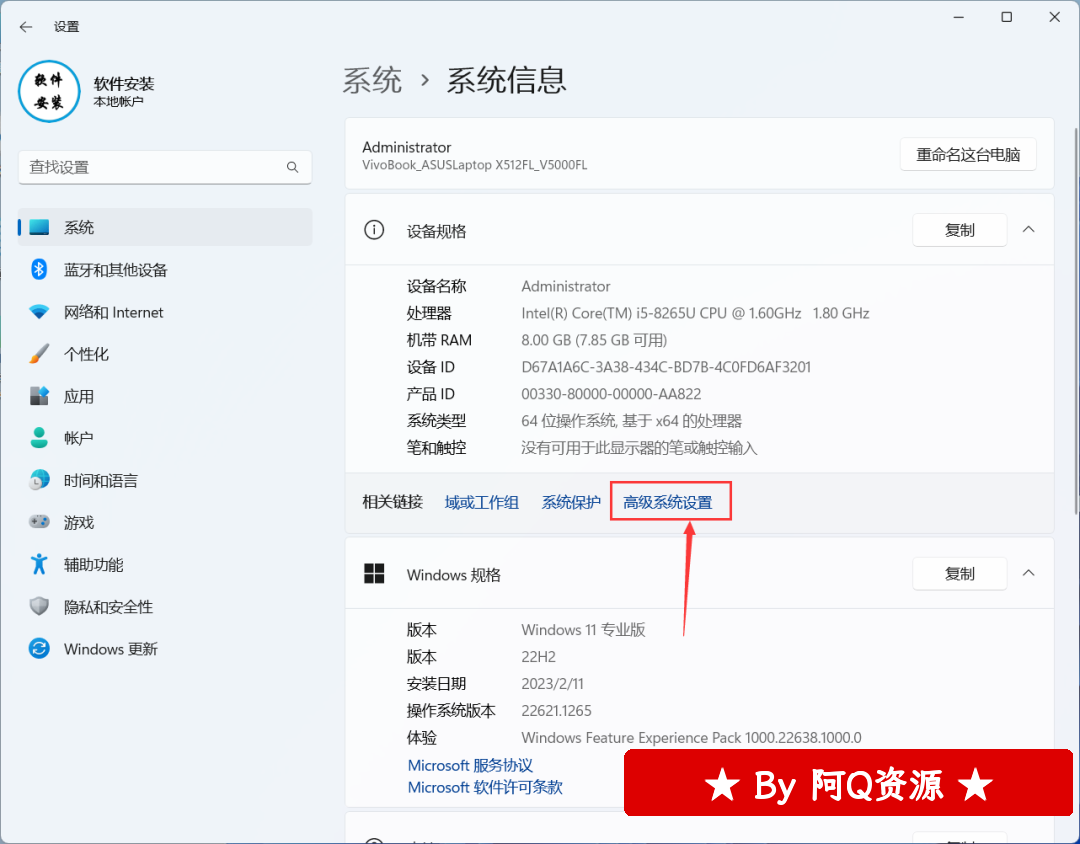
Task: Open Microsoft 服务协议 link
Action: [470, 765]
